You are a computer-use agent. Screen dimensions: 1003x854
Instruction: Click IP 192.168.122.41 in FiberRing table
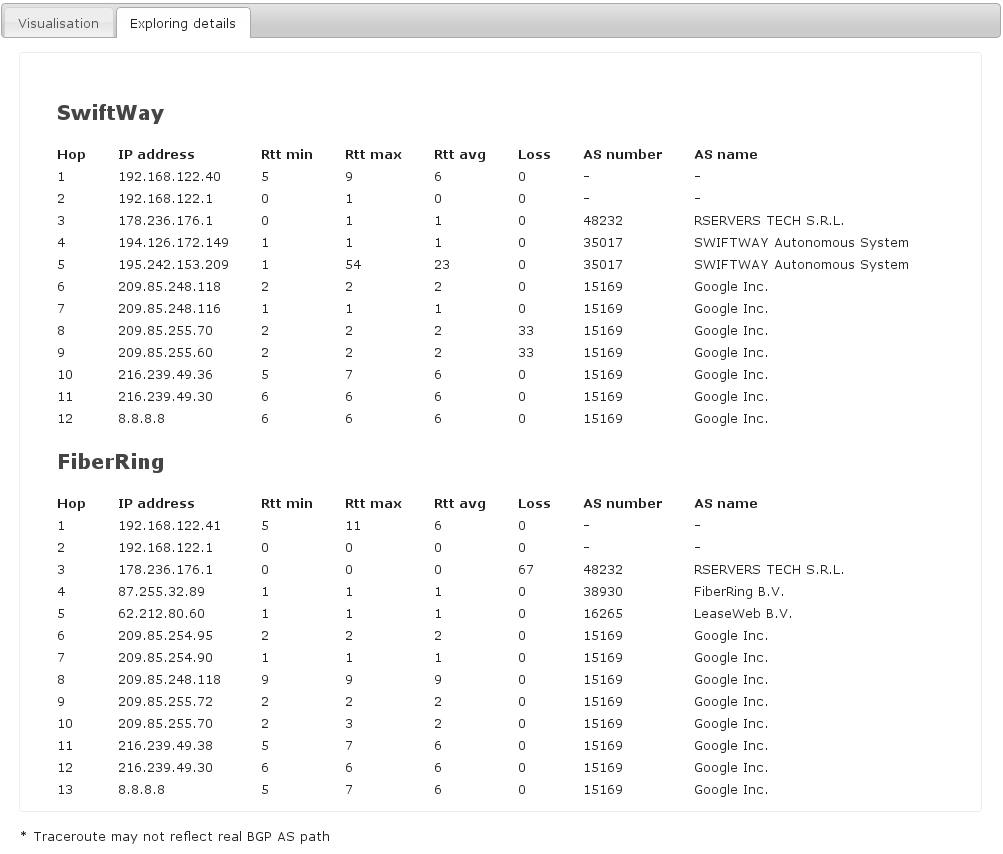(169, 526)
